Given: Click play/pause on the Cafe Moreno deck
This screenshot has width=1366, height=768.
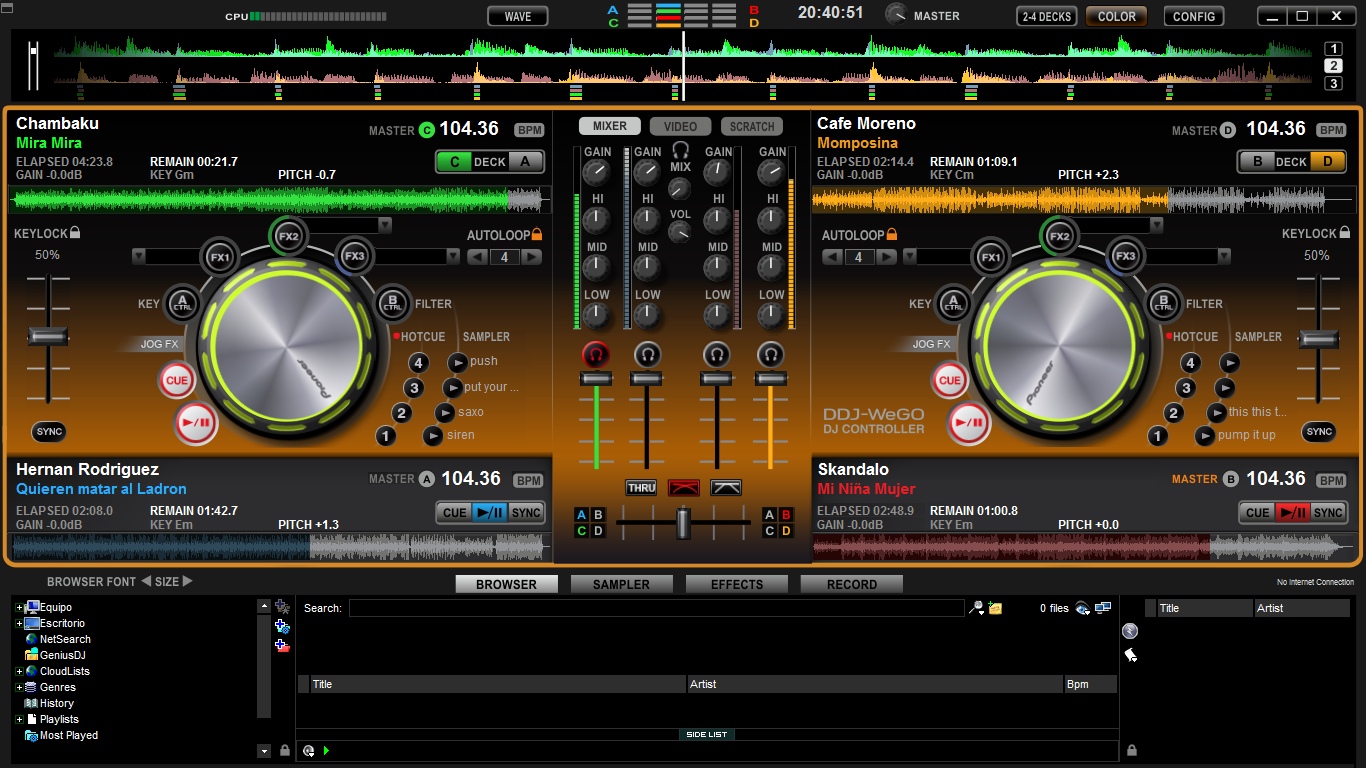Looking at the screenshot, I should pyautogui.click(x=970, y=423).
